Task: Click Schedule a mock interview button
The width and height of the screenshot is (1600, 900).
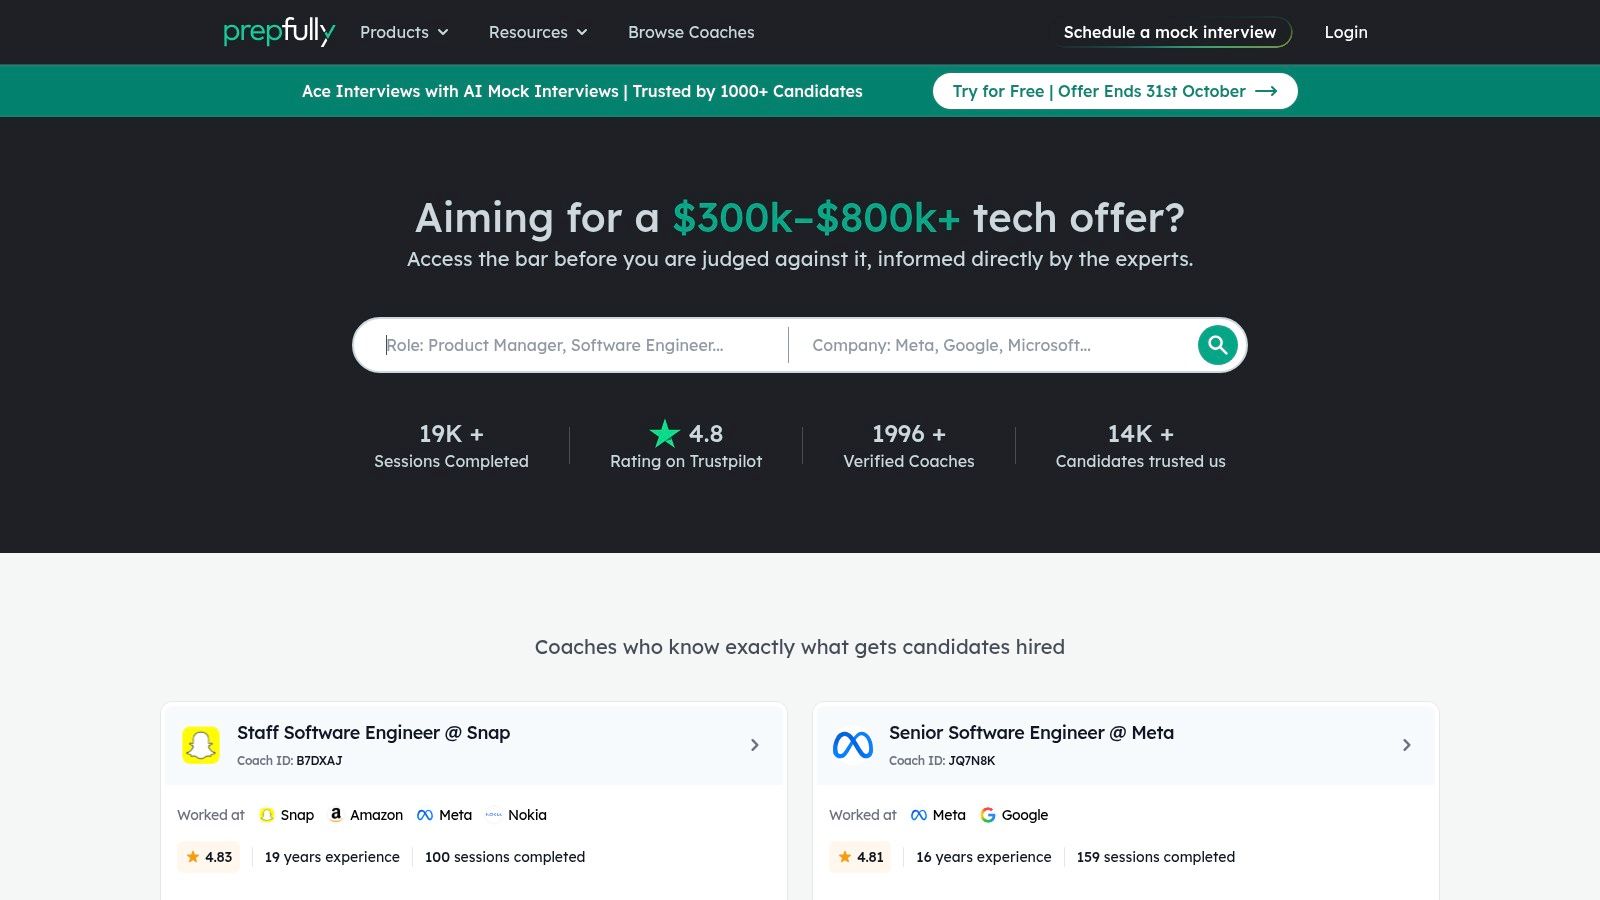Action: [1170, 32]
